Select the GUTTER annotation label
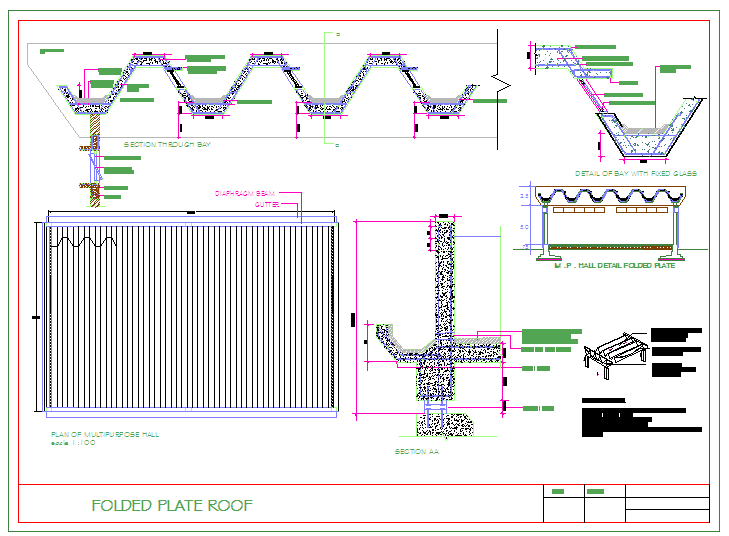729x536 pixels. (x=266, y=203)
